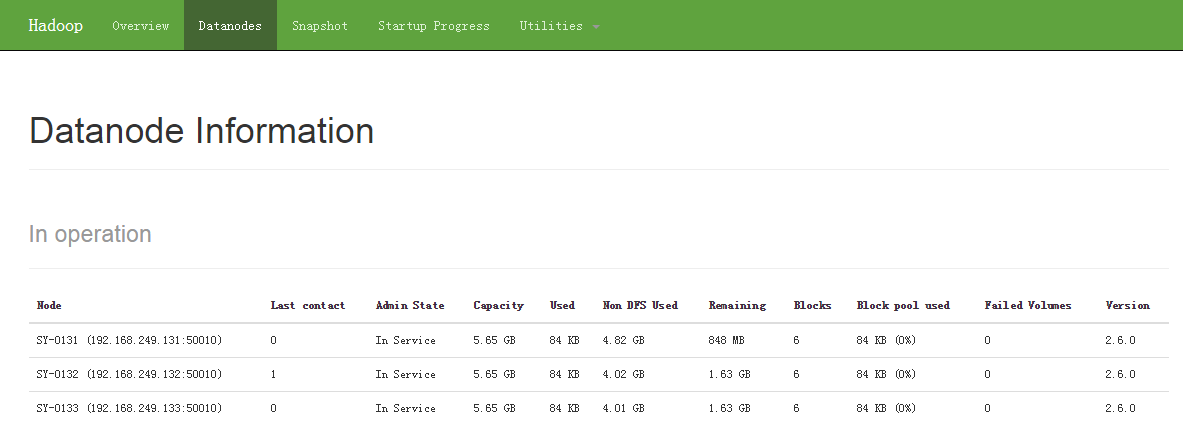The width and height of the screenshot is (1183, 436).
Task: Click the Datanode Information heading
Action: pyautogui.click(x=201, y=131)
